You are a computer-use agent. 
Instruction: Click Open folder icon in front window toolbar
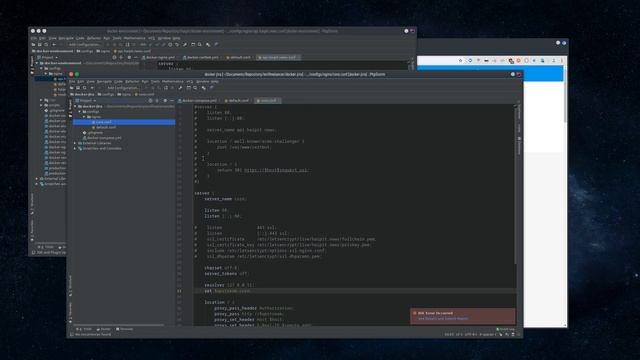coord(71,88)
